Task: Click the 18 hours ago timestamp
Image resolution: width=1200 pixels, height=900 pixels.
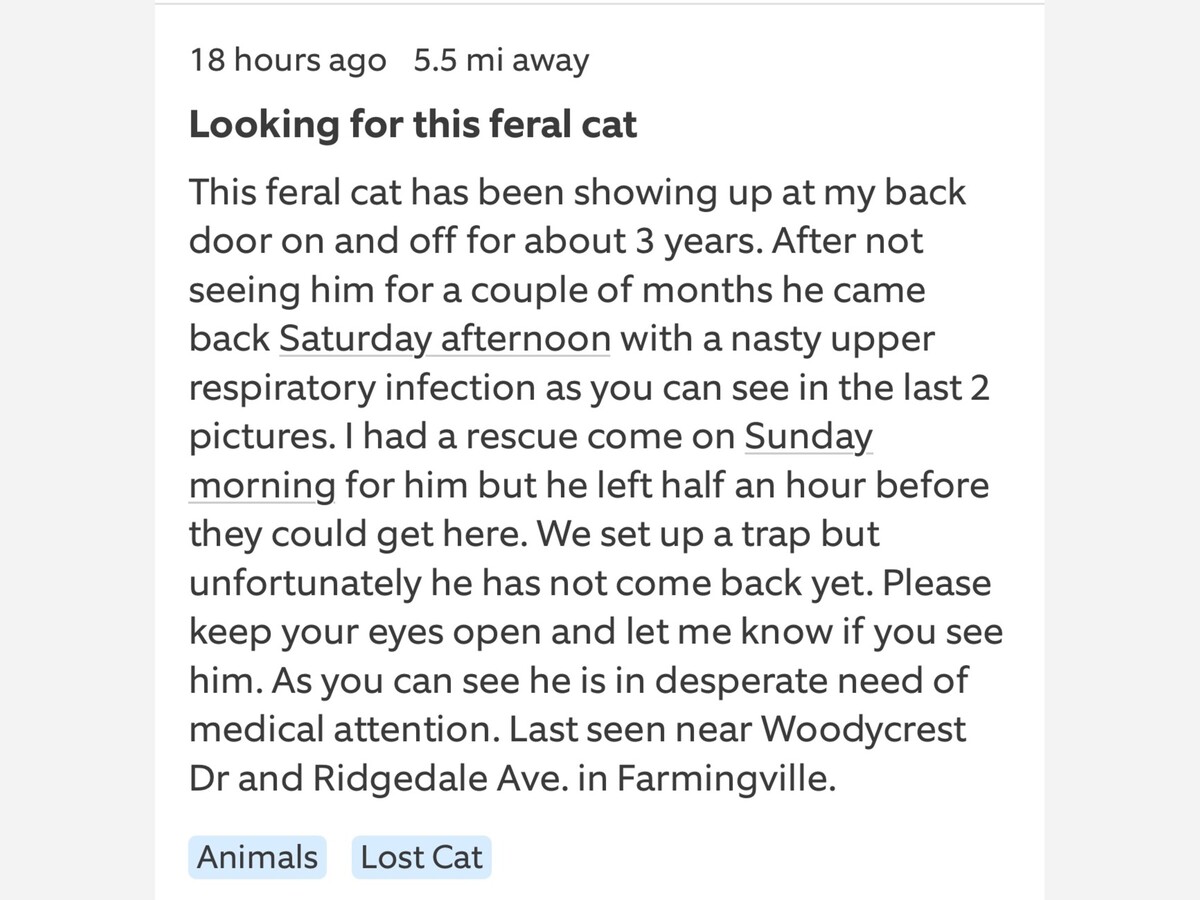Action: pyautogui.click(x=288, y=61)
